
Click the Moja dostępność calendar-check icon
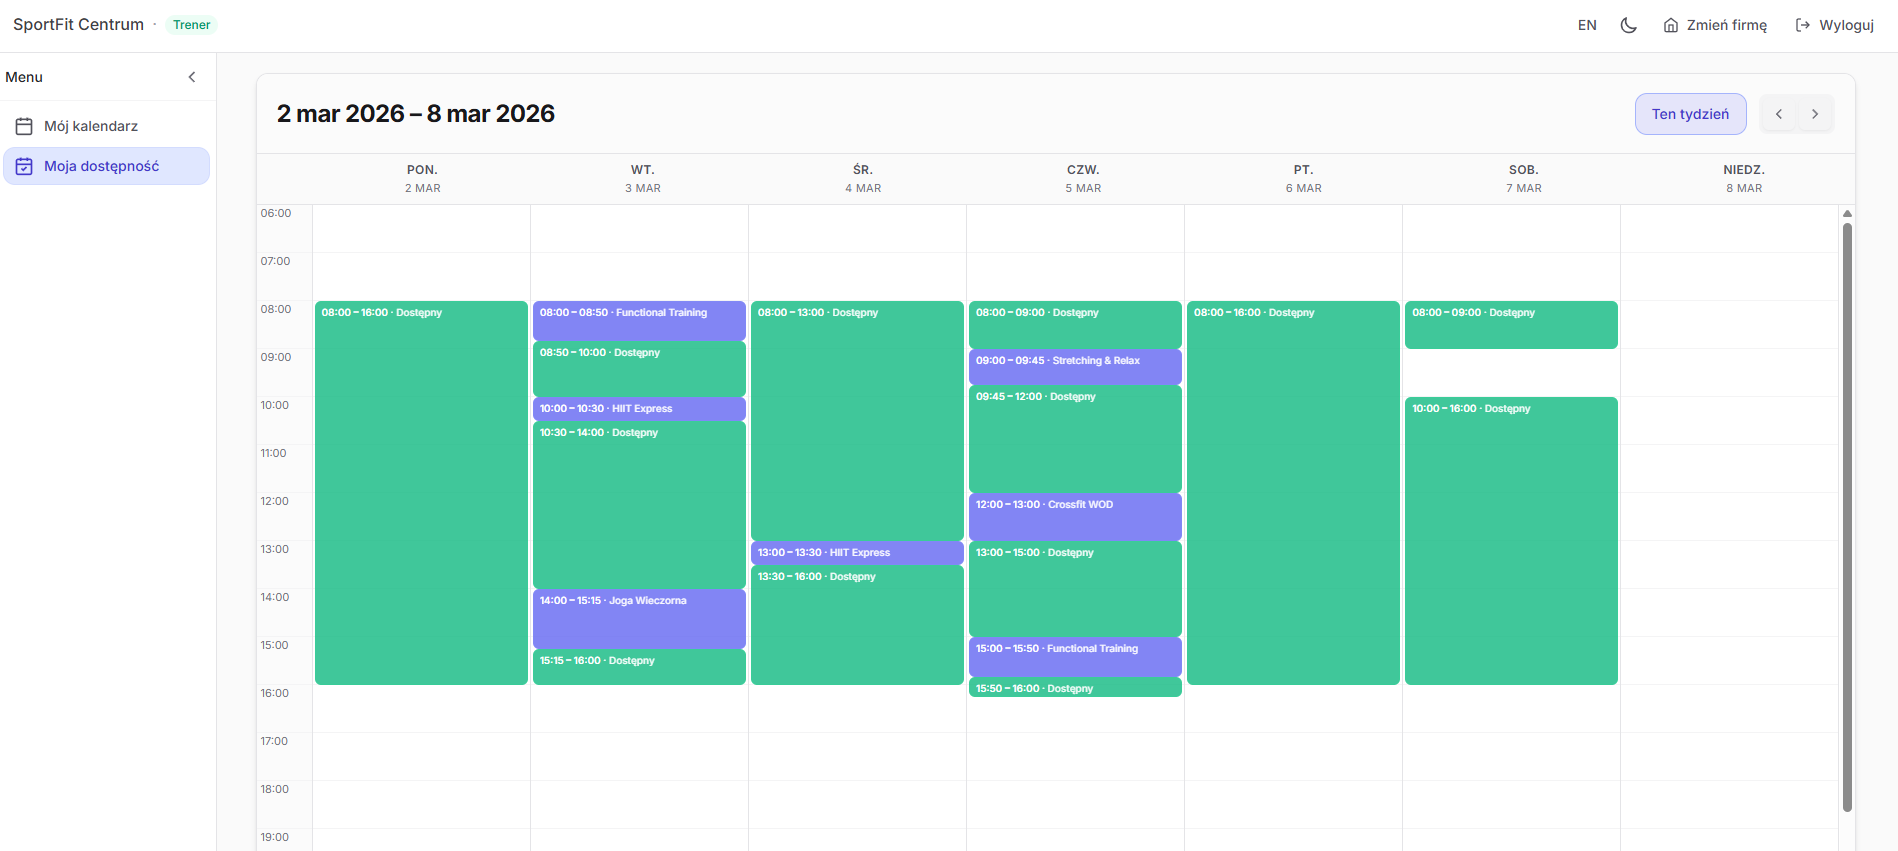point(24,166)
